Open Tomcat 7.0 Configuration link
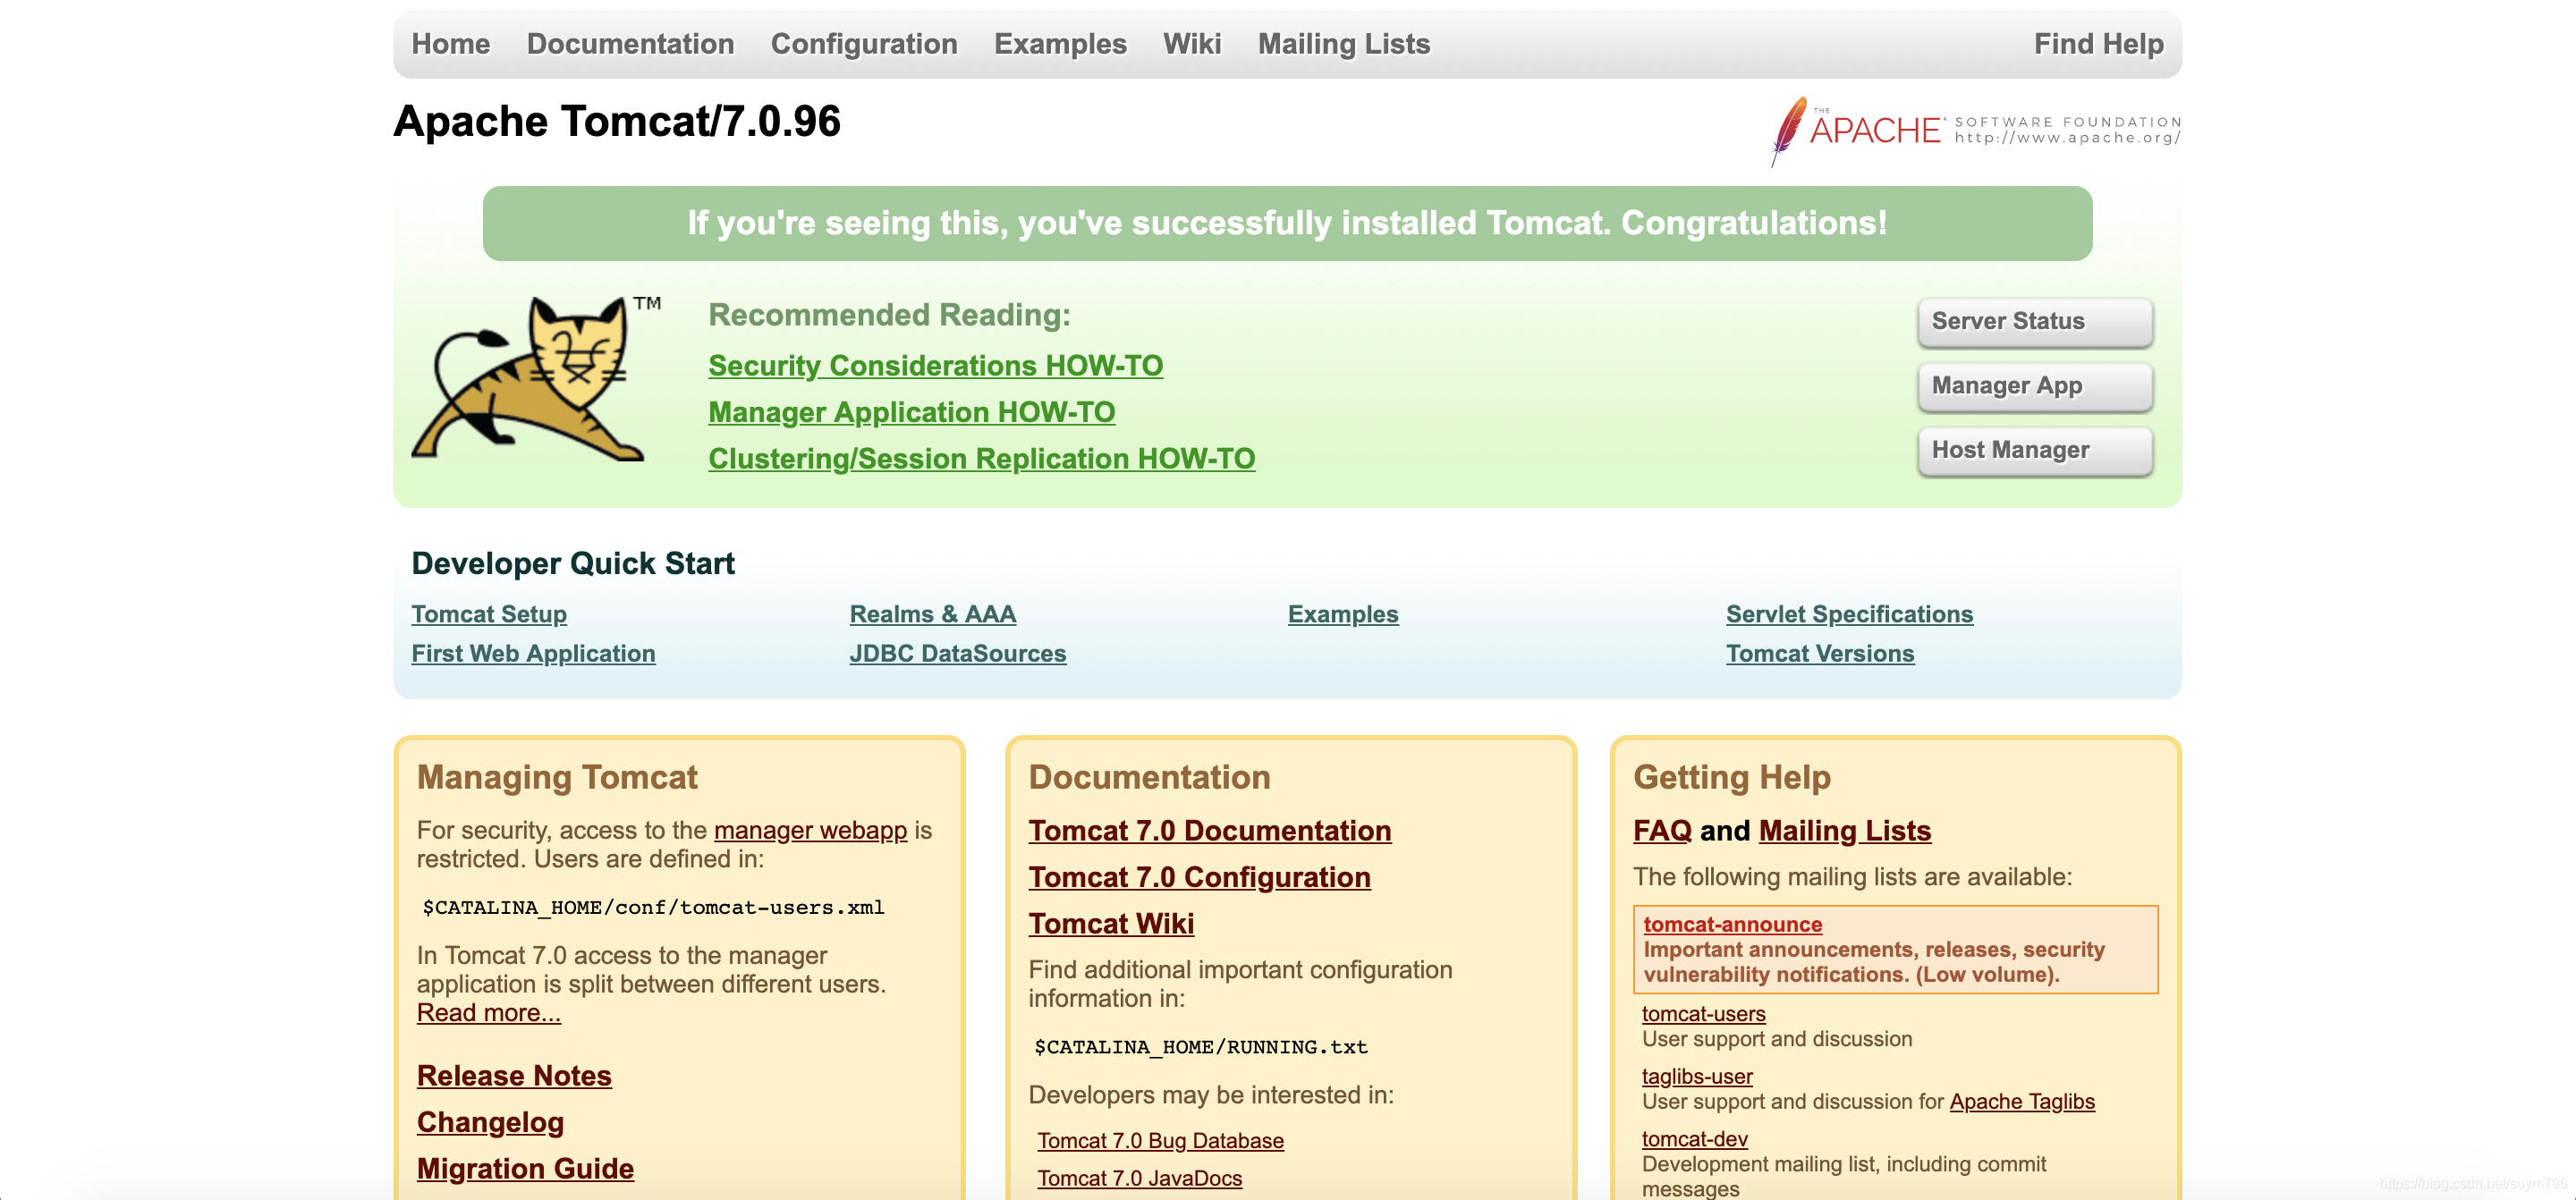2576x1200 pixels. [x=1200, y=877]
